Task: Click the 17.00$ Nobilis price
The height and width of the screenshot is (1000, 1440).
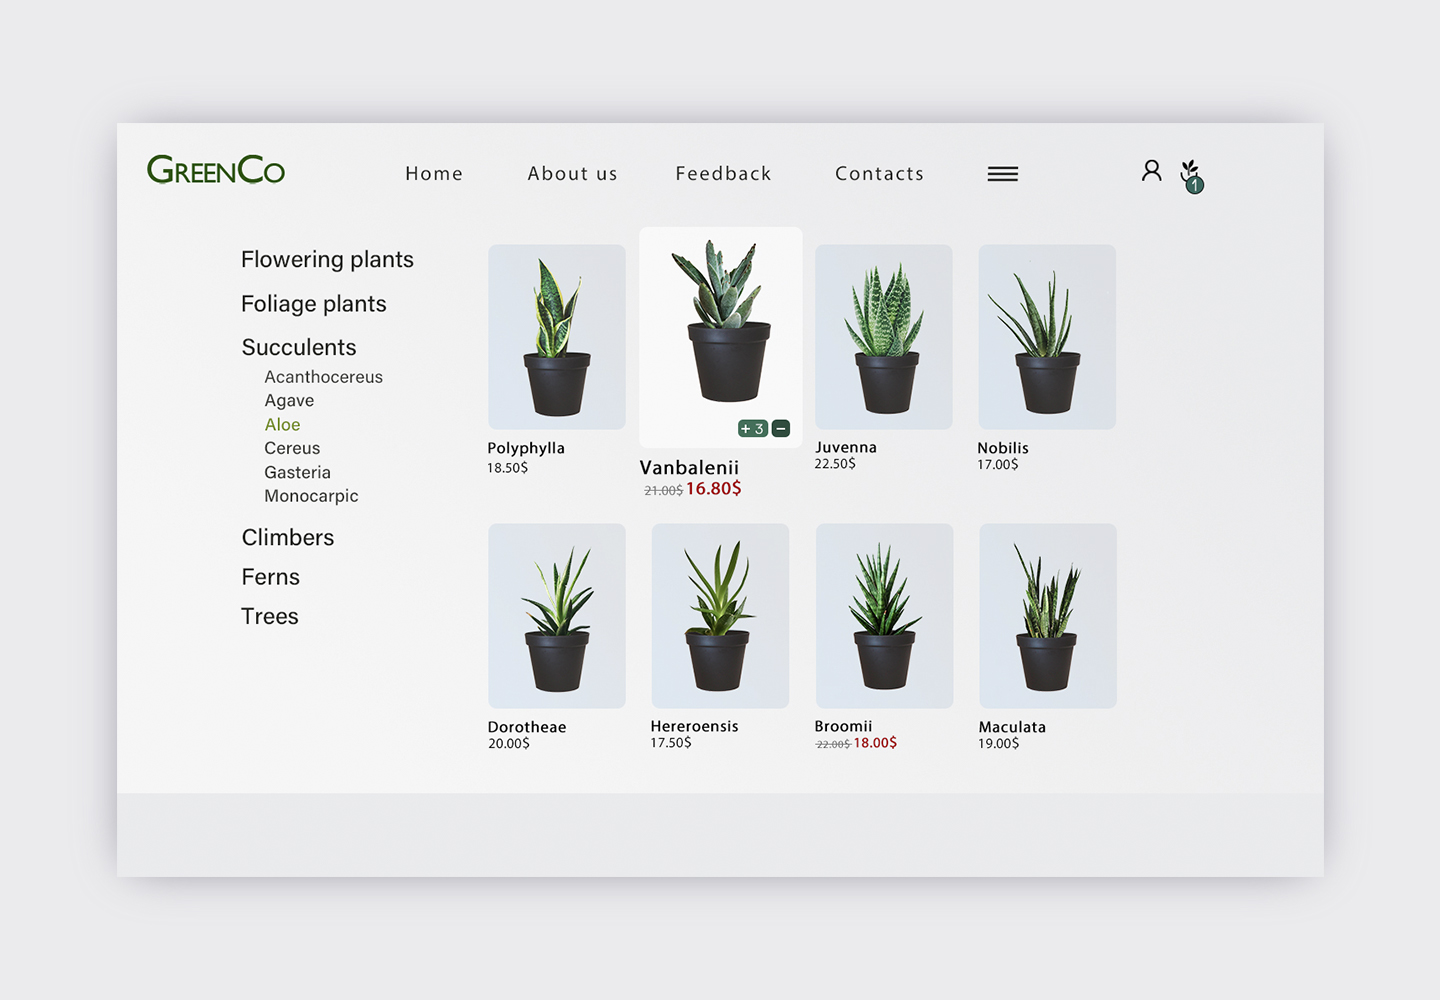Action: [998, 465]
